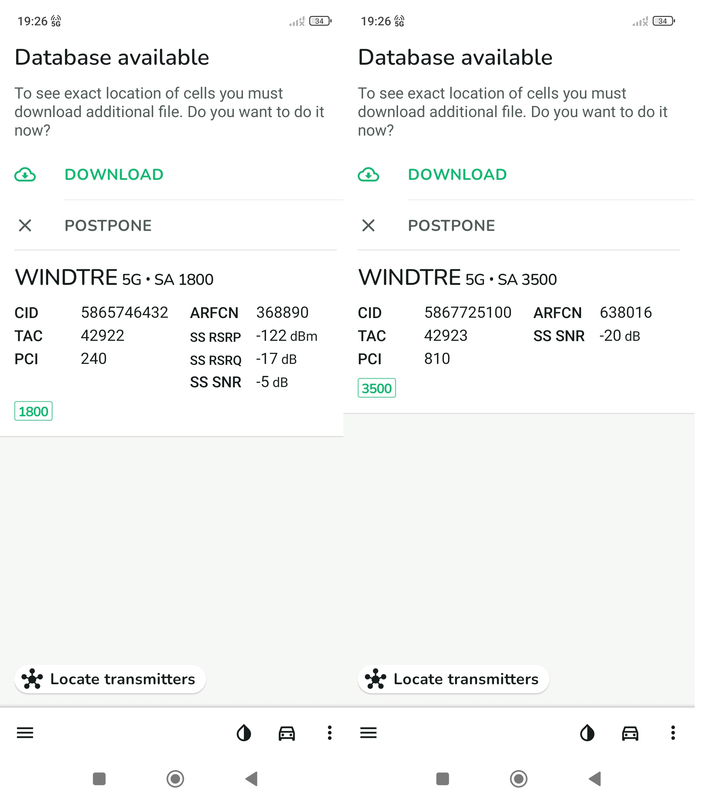Open hamburger menu in right screenshot
This screenshot has height=800, width=705.
(x=368, y=733)
